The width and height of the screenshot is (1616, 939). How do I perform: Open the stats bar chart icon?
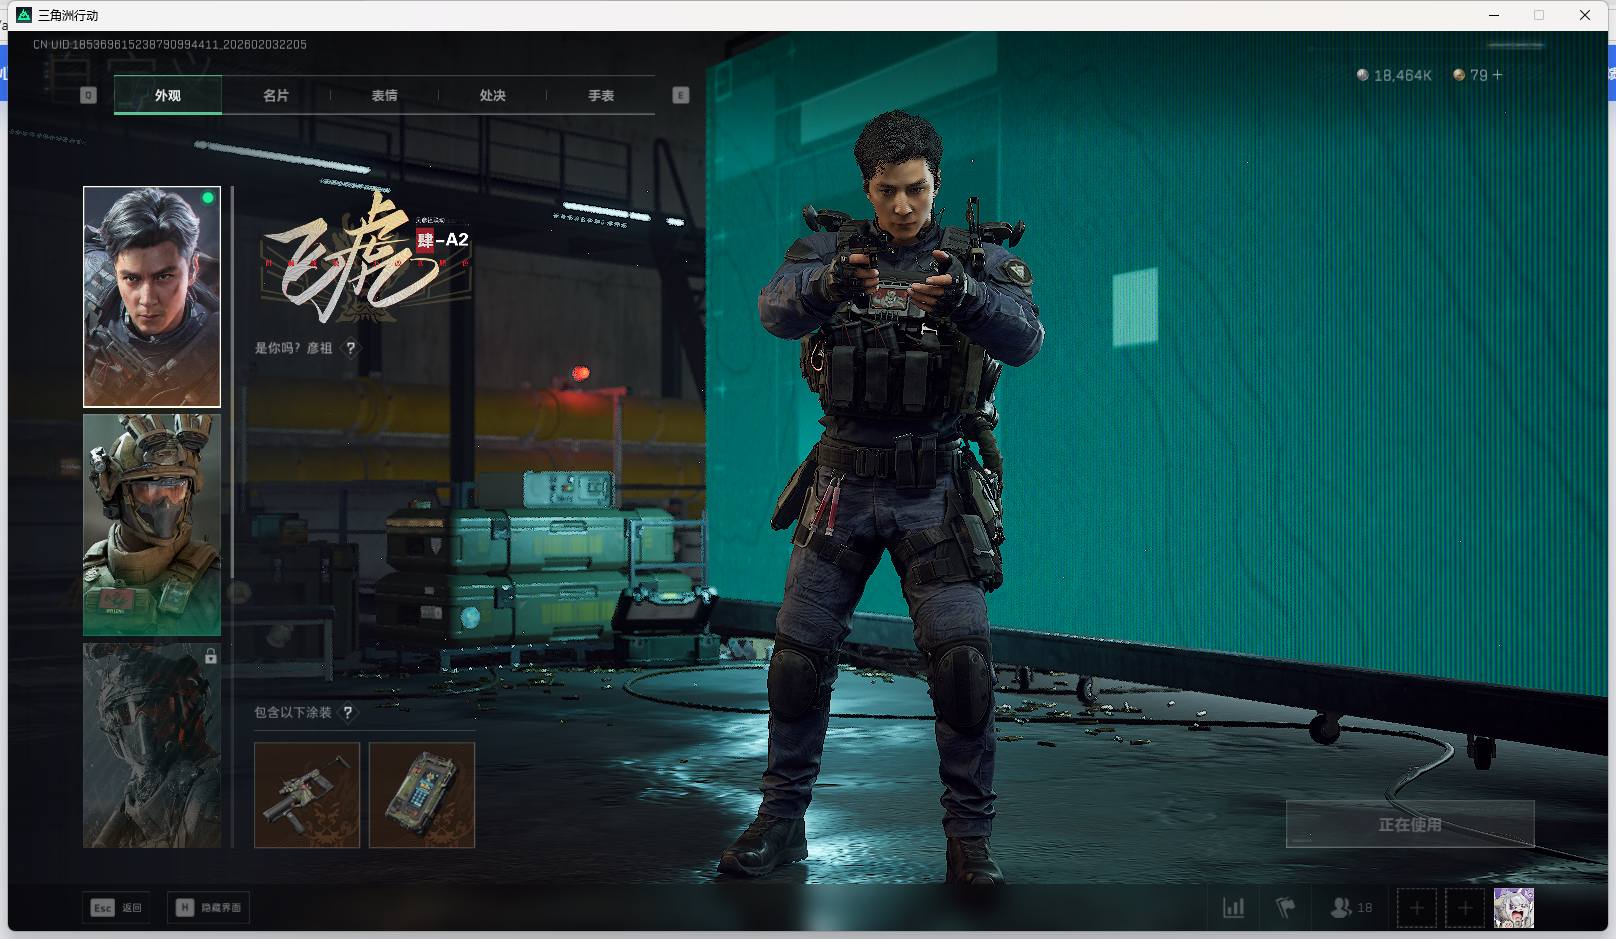click(1234, 908)
